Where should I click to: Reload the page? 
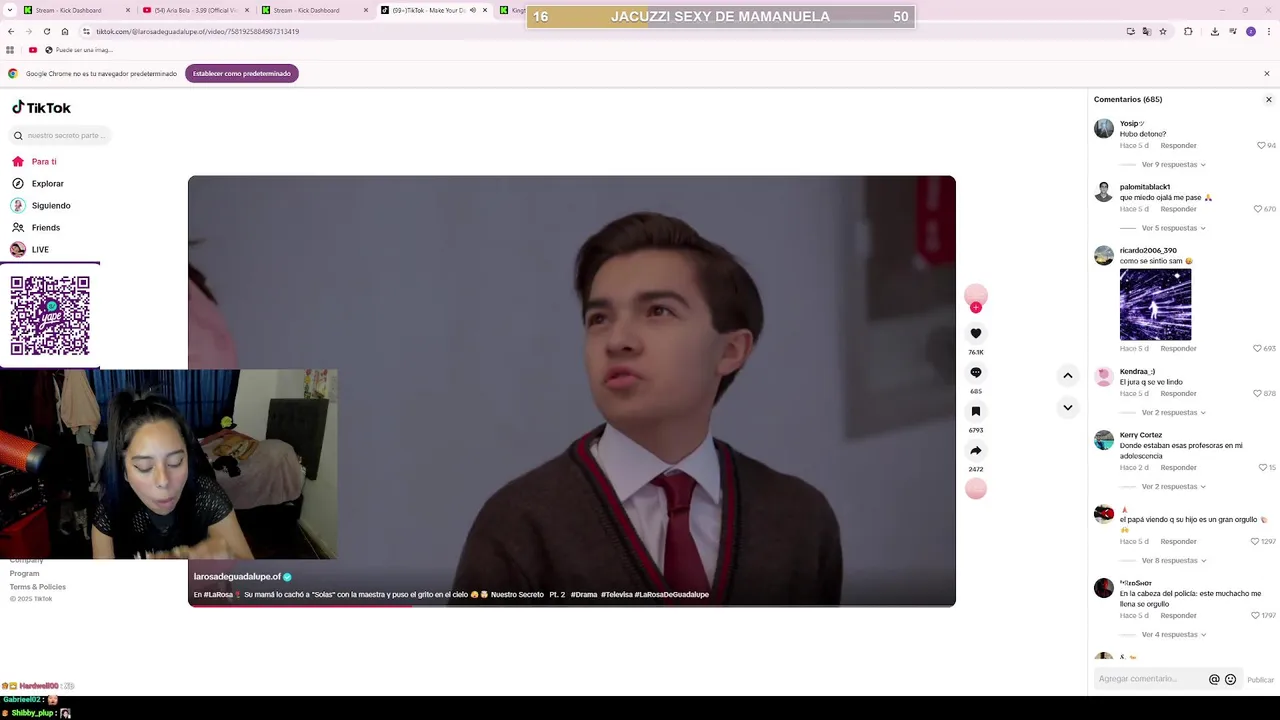[46, 31]
